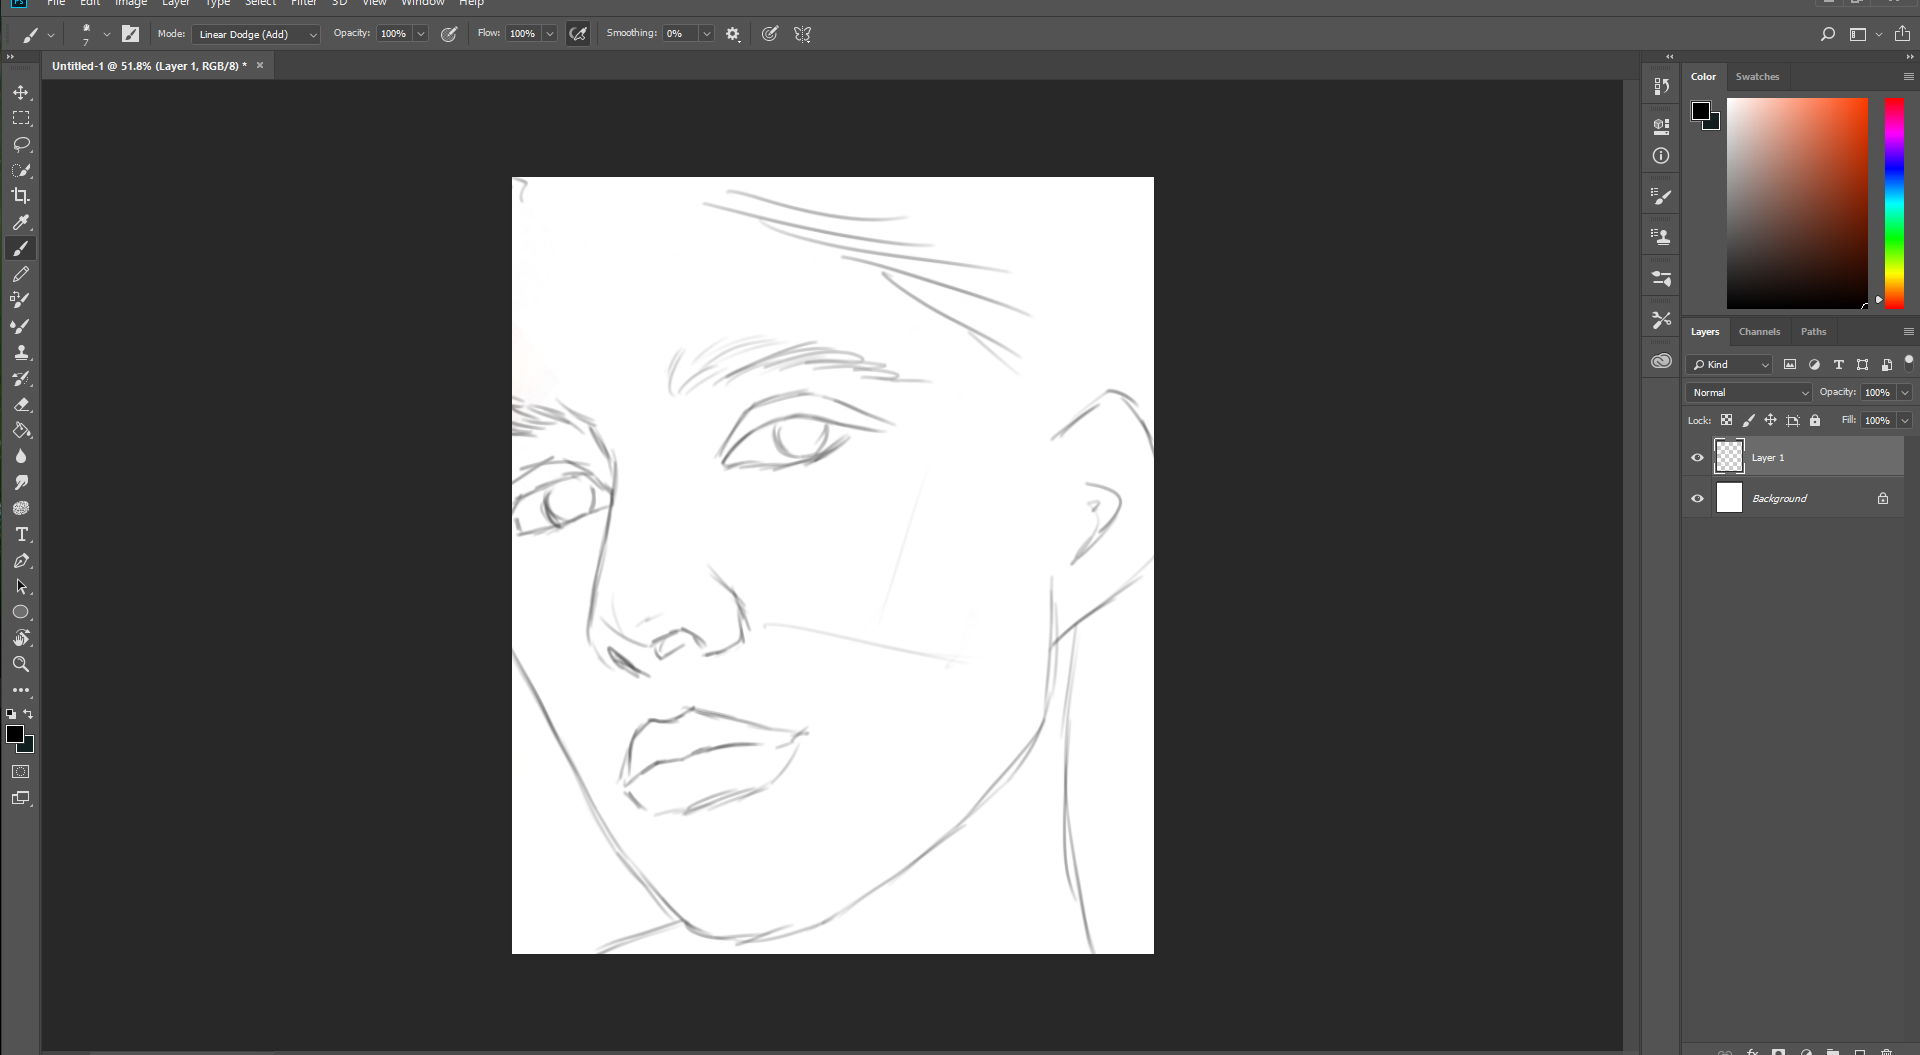Open the layer Fill dropdown arrow
Viewport: 1920px width, 1055px height.
1905,421
